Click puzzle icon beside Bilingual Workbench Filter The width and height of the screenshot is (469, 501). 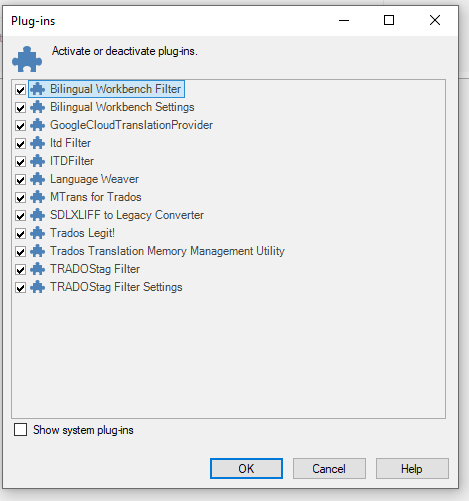click(37, 89)
